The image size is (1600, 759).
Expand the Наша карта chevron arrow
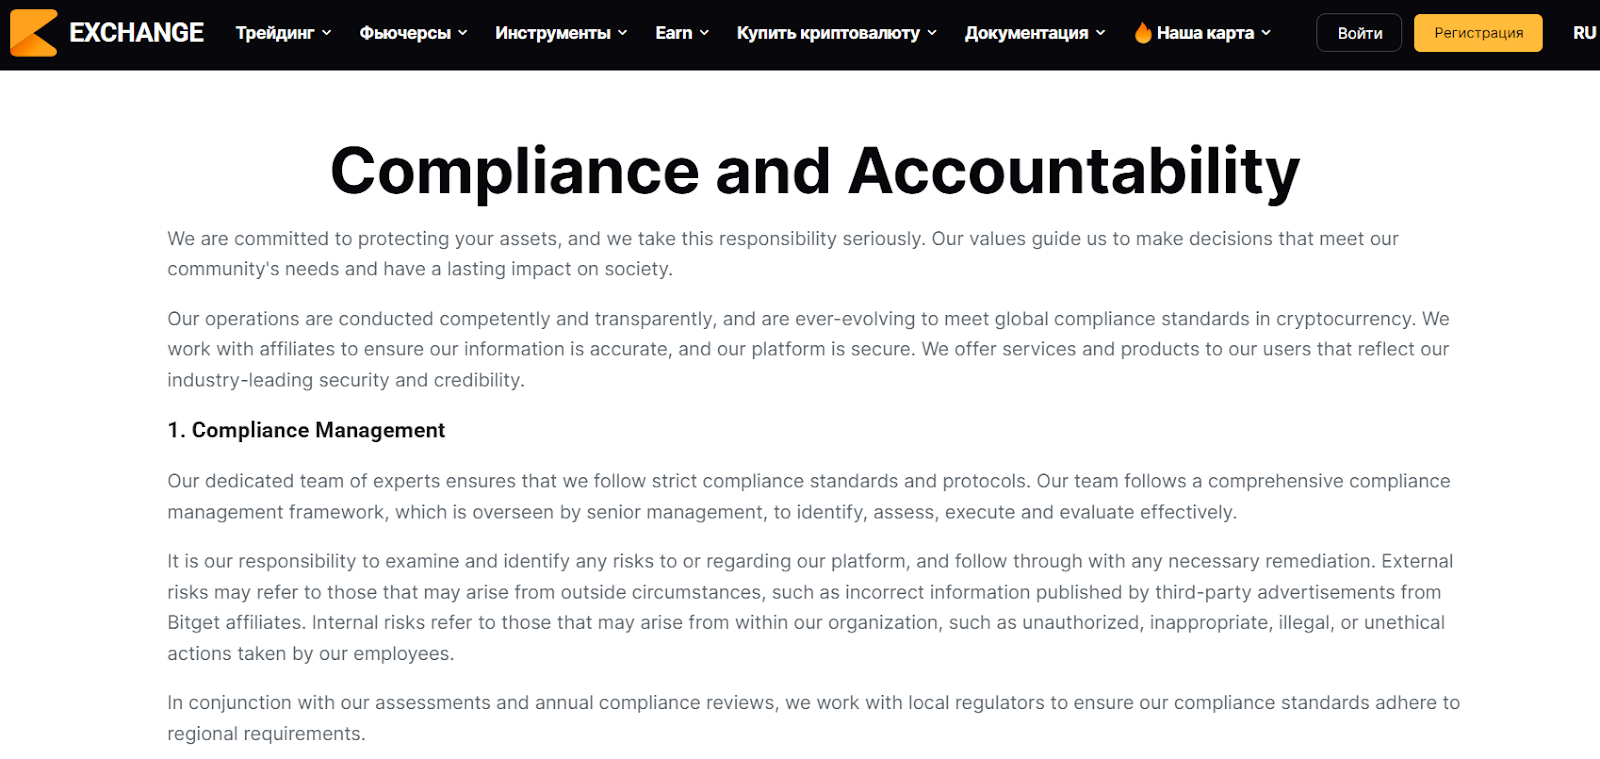tap(1266, 33)
